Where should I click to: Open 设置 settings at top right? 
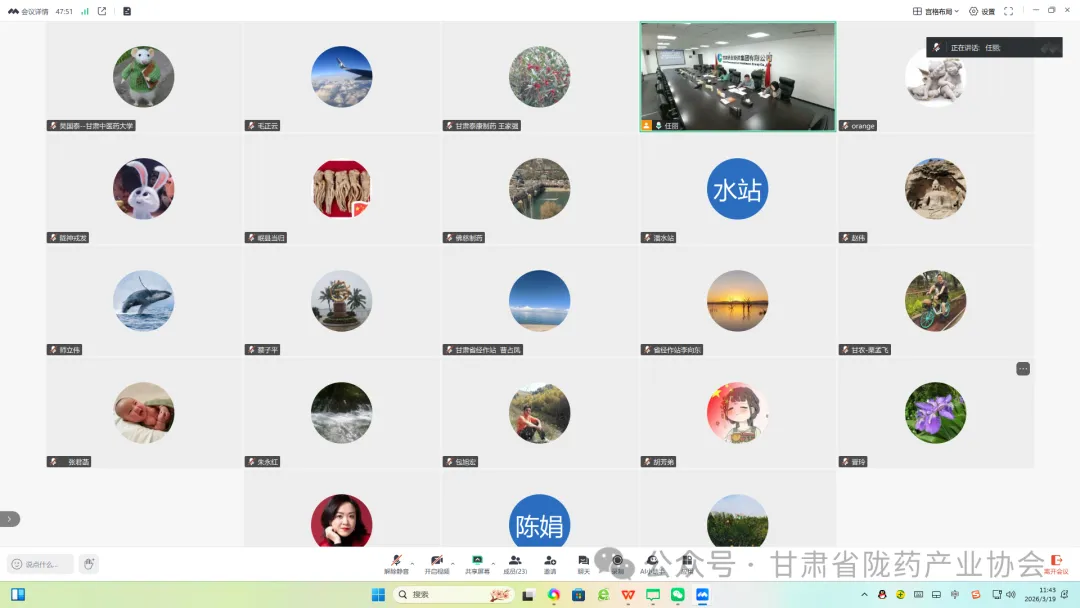(982, 11)
